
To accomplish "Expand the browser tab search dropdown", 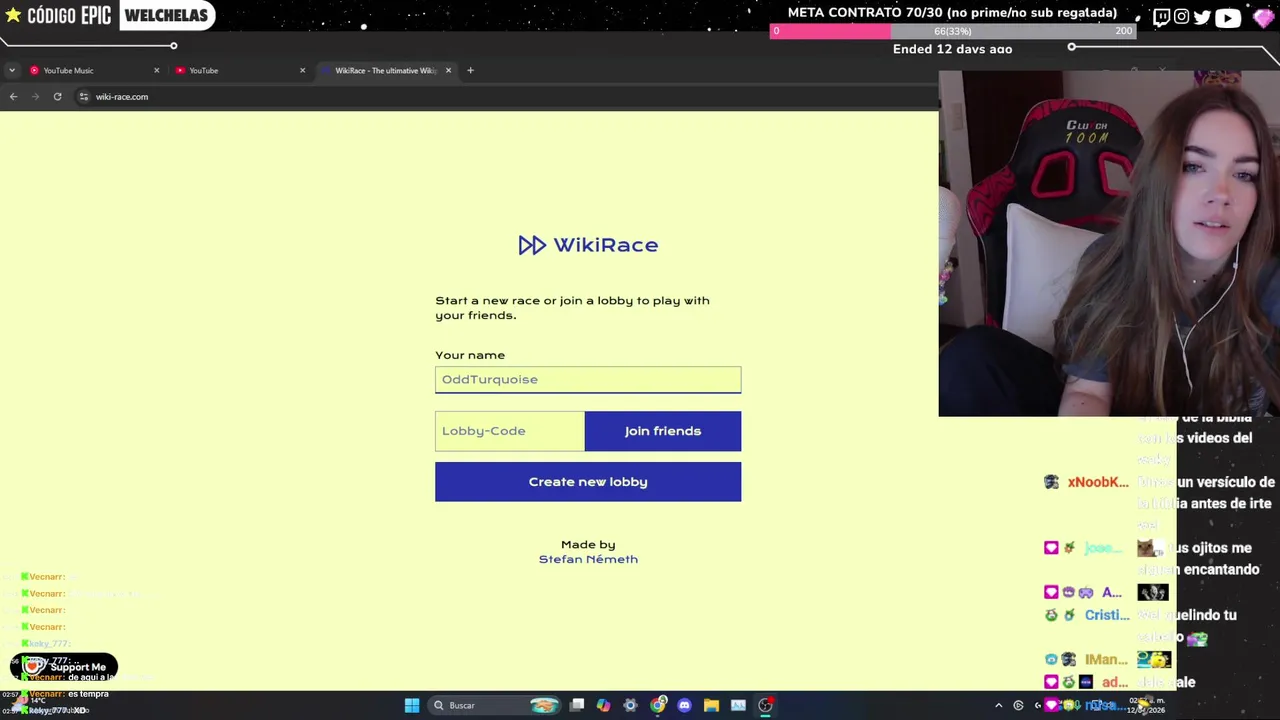I will coord(11,70).
